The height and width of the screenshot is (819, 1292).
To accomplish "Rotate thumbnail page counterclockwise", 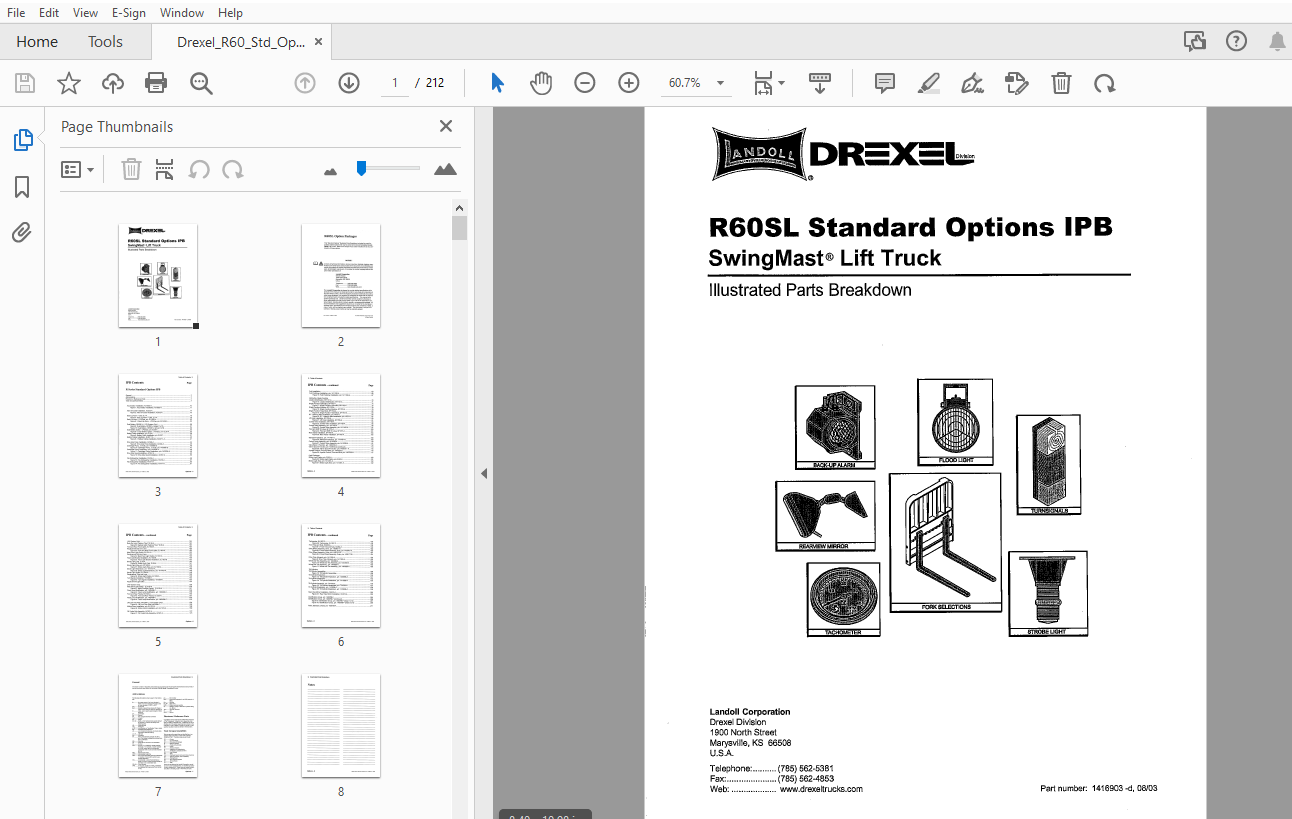I will pyautogui.click(x=199, y=169).
